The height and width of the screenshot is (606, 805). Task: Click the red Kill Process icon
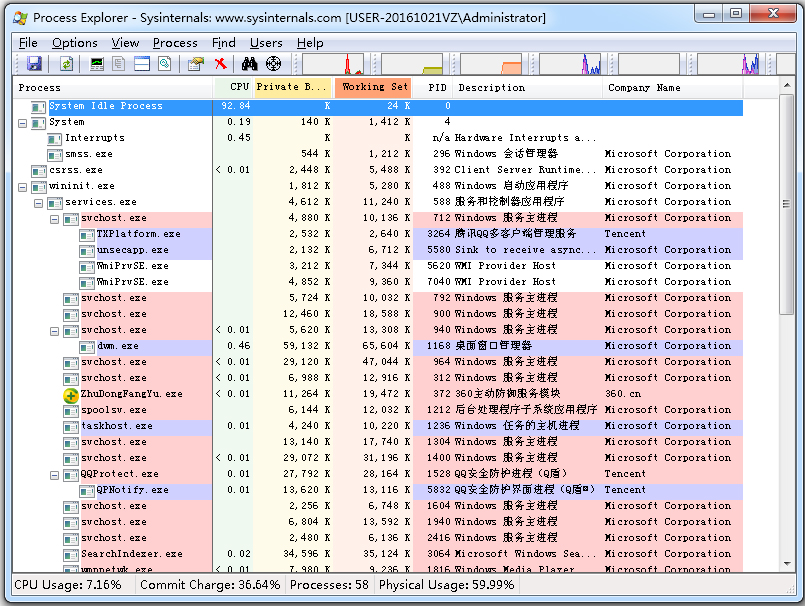point(220,64)
